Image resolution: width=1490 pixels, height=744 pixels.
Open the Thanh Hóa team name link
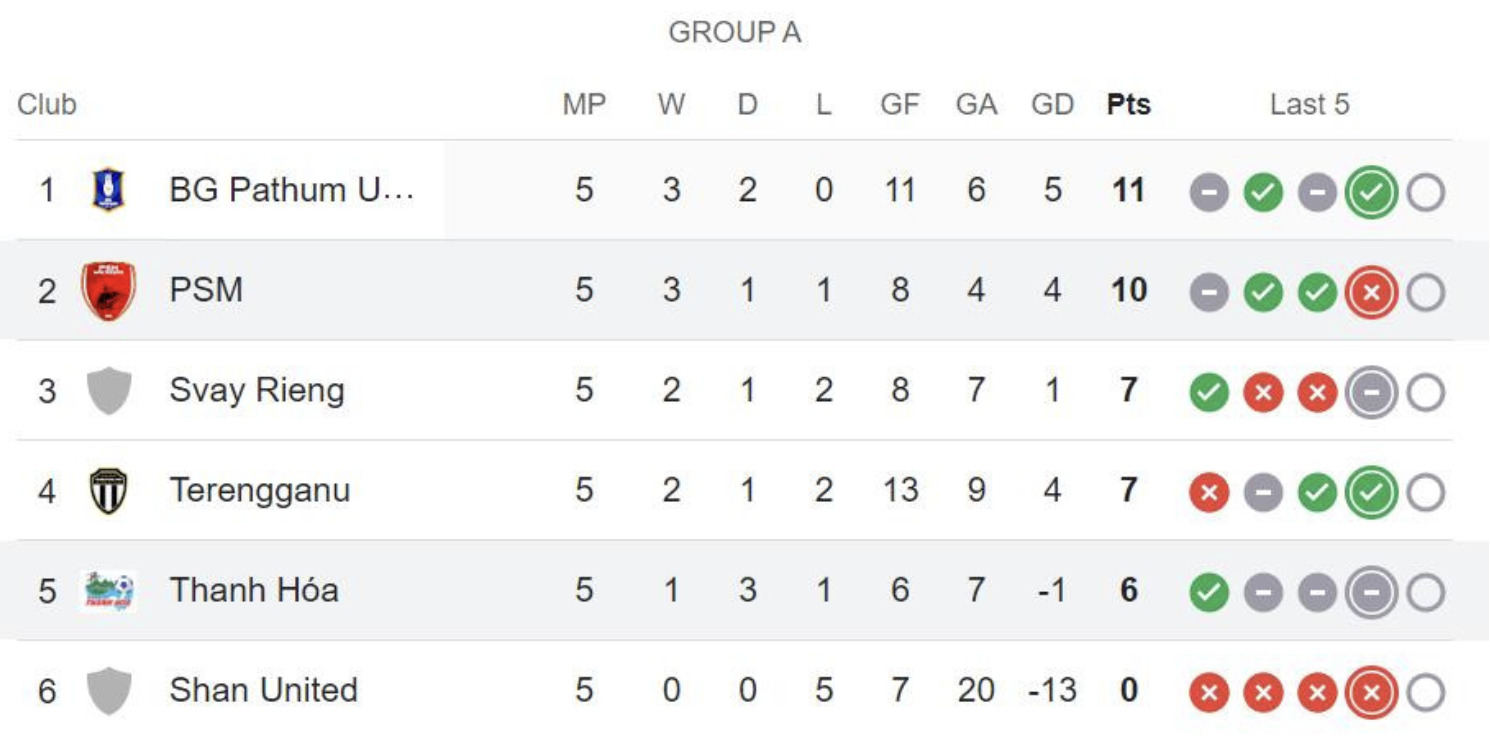pyautogui.click(x=254, y=590)
